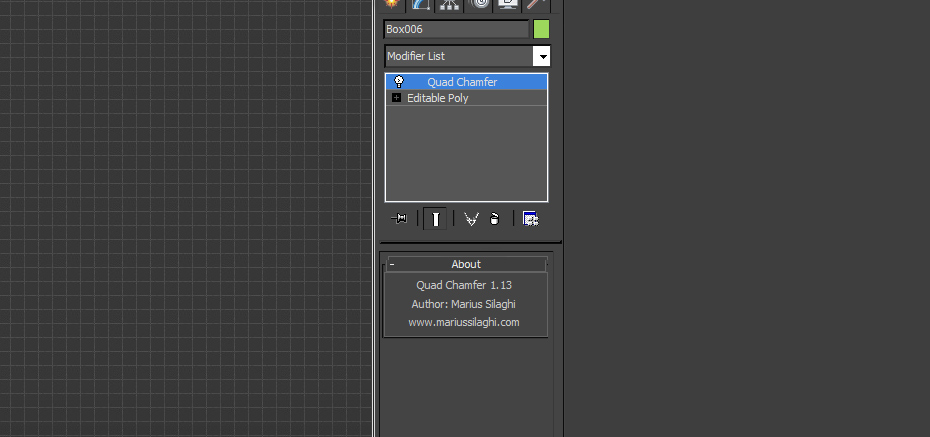Switch to the Motion panel tab

pyautogui.click(x=479, y=5)
